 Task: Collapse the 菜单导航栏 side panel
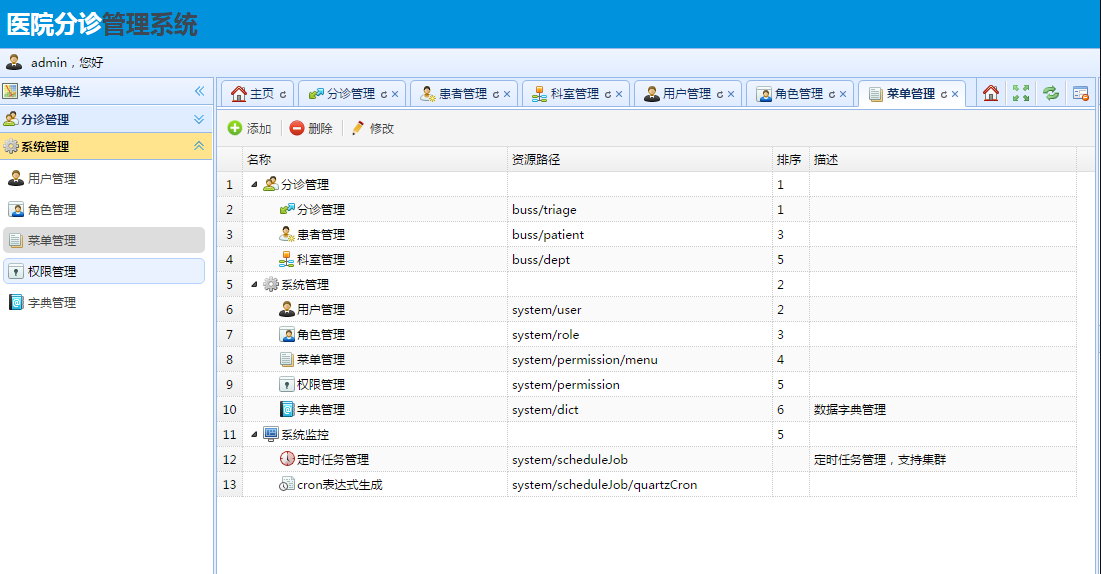pos(198,91)
